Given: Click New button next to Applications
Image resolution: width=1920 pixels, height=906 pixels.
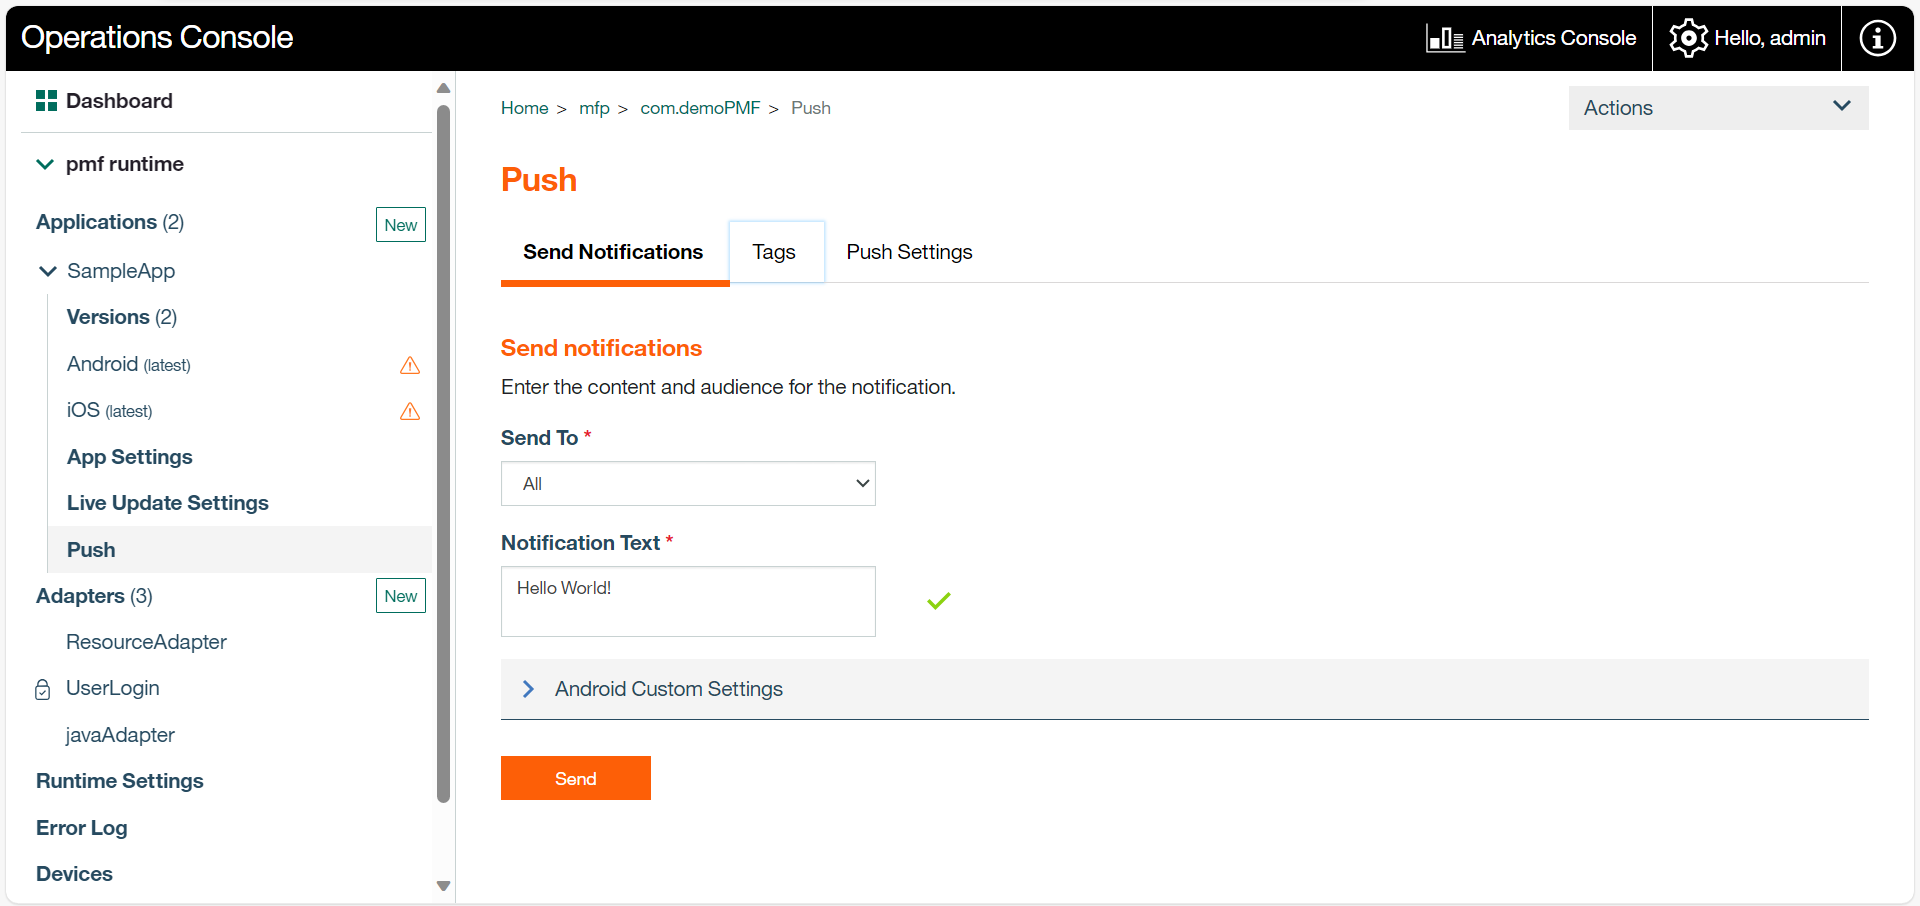Looking at the screenshot, I should [400, 225].
